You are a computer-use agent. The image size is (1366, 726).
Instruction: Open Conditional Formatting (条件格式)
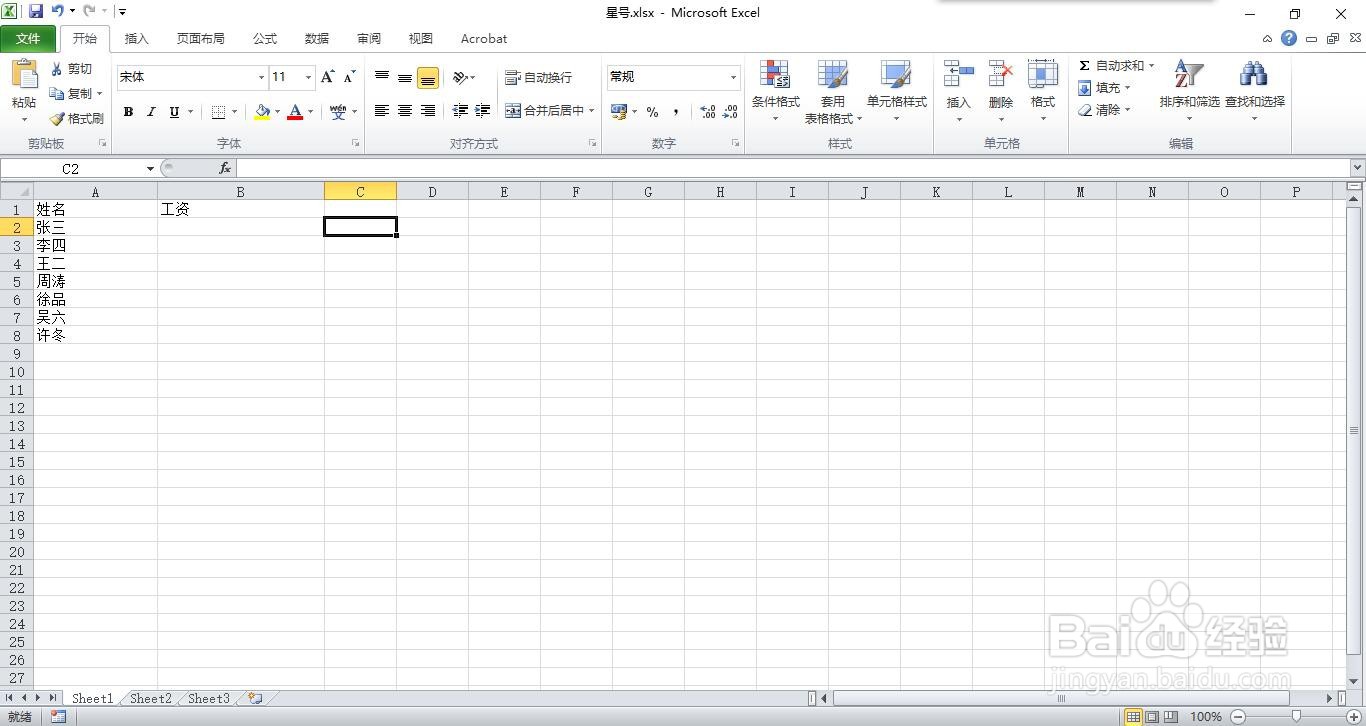[x=776, y=90]
